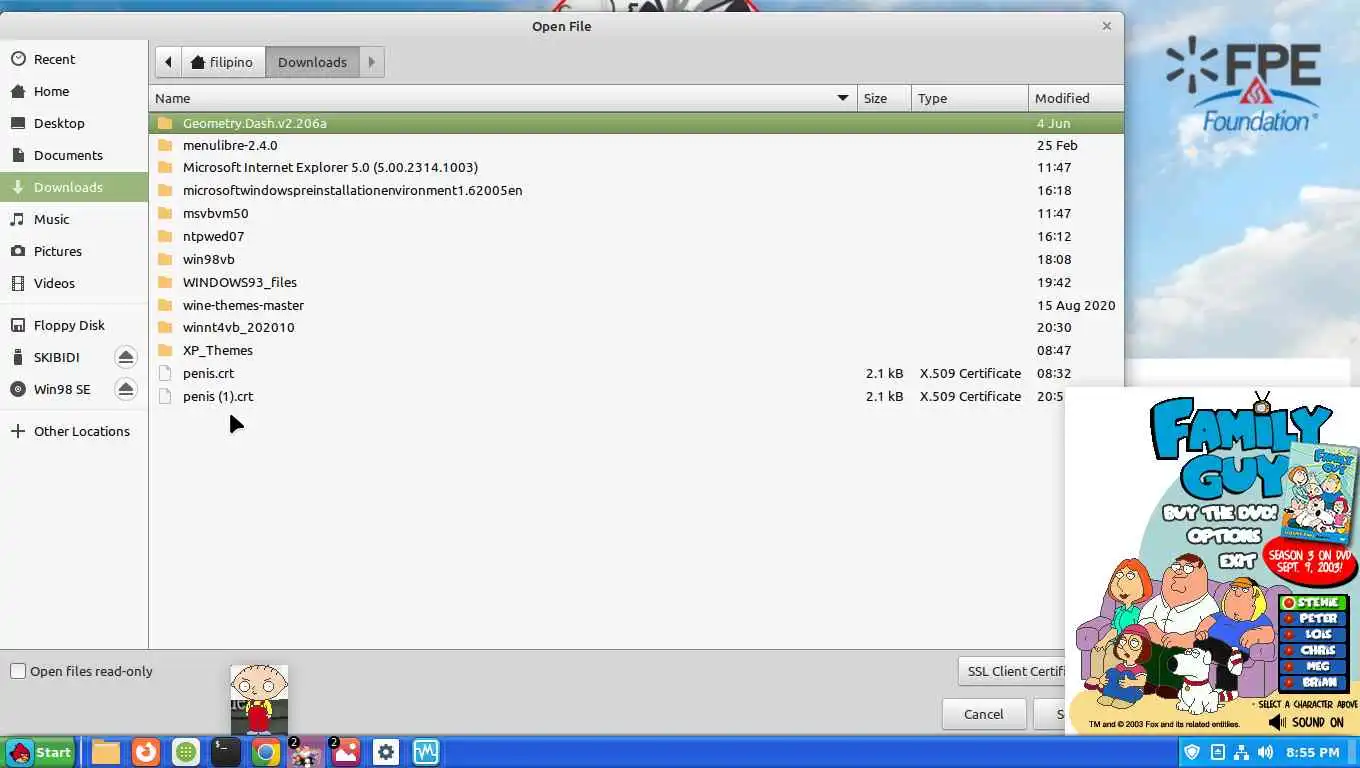Select the Geometry.Dash.v2.206a folder
The width and height of the screenshot is (1360, 768).
[x=637, y=123]
